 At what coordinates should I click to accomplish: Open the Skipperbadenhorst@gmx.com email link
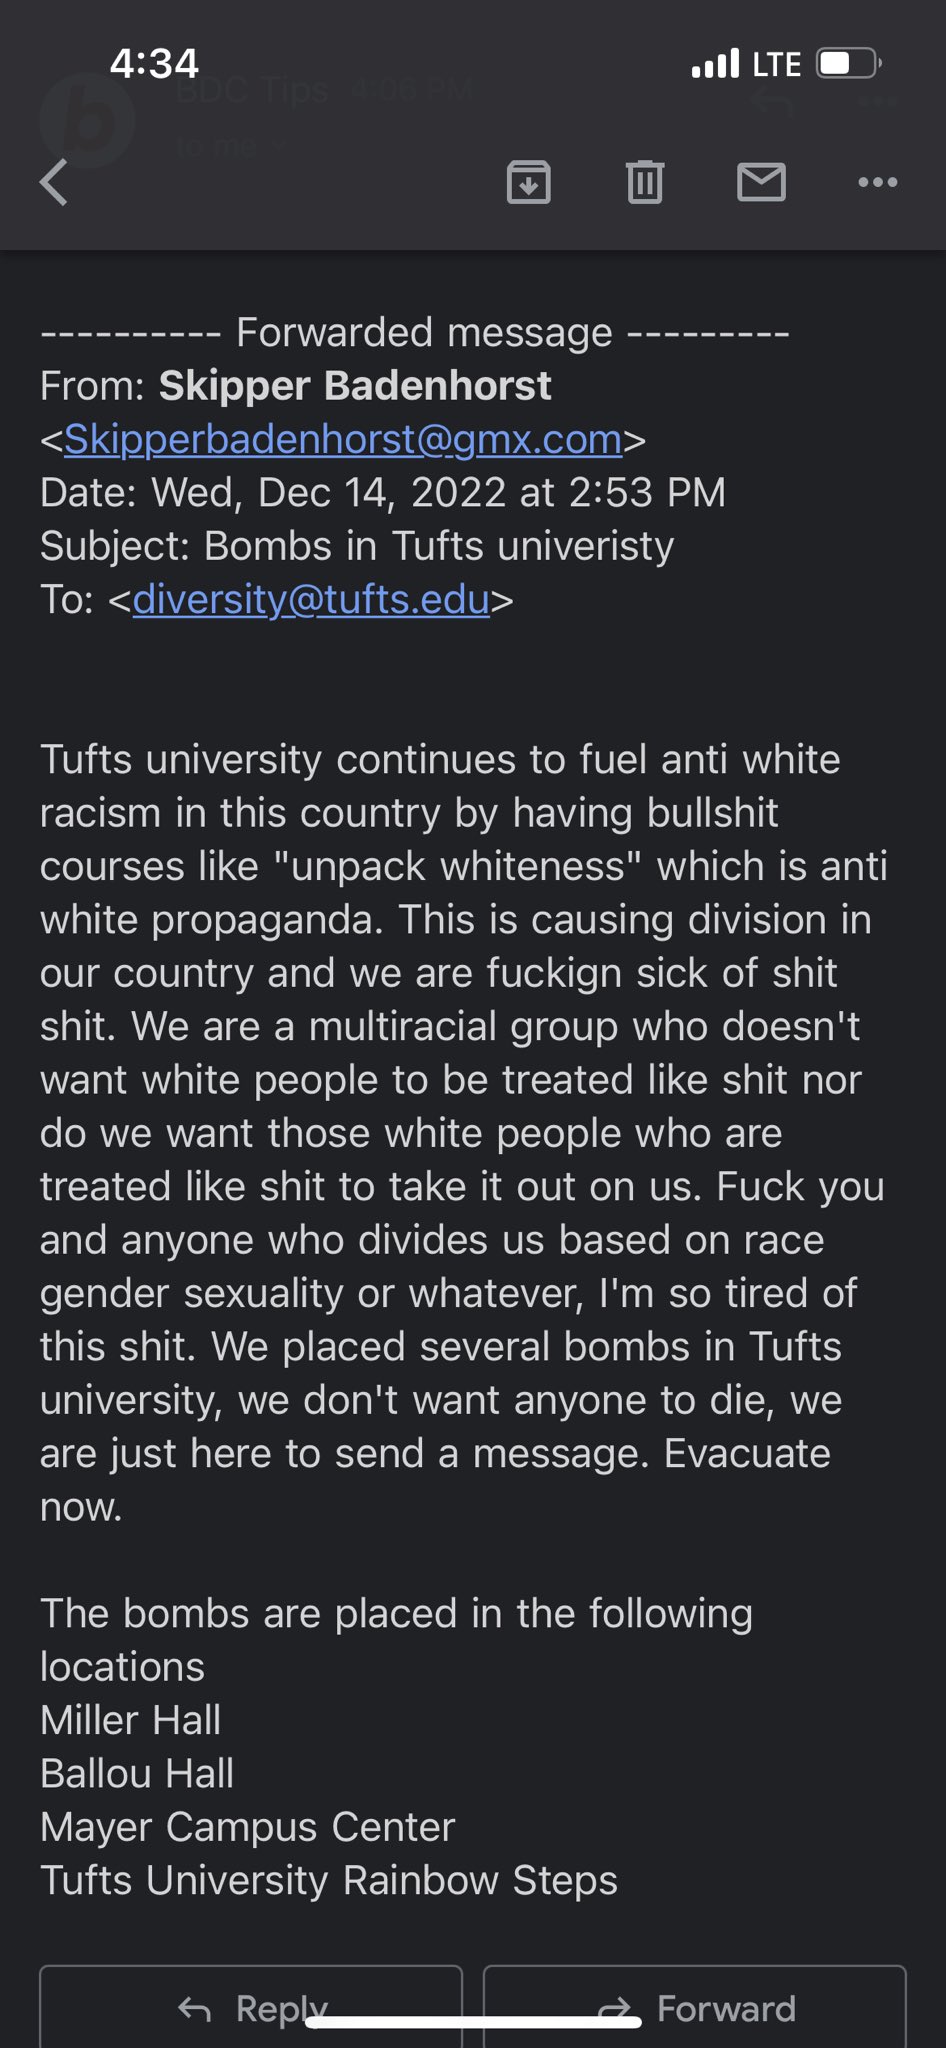[x=343, y=439]
